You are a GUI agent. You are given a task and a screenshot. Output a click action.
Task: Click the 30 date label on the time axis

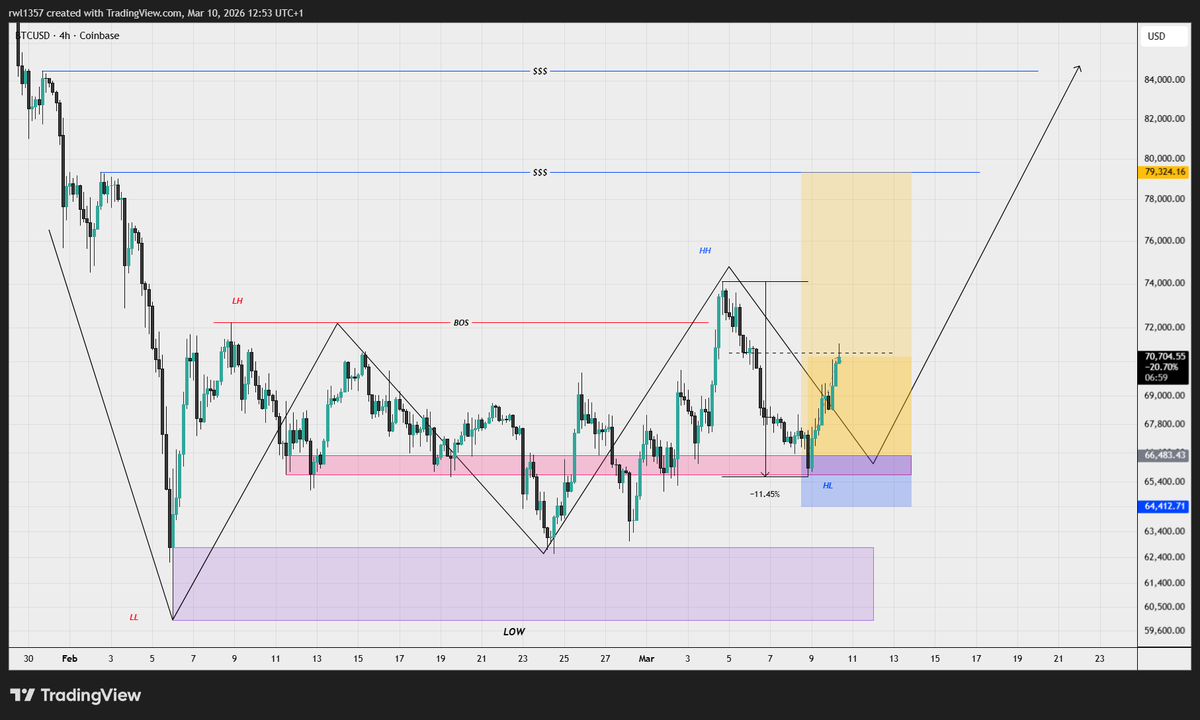pos(28,659)
